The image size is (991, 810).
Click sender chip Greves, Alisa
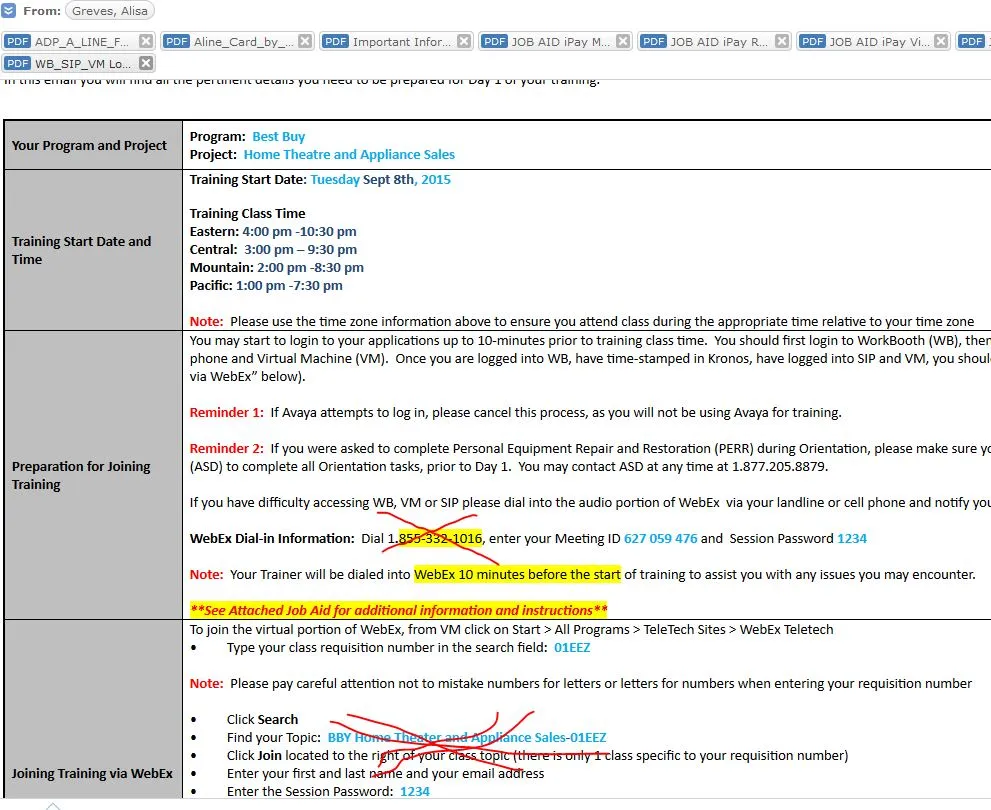tap(107, 12)
